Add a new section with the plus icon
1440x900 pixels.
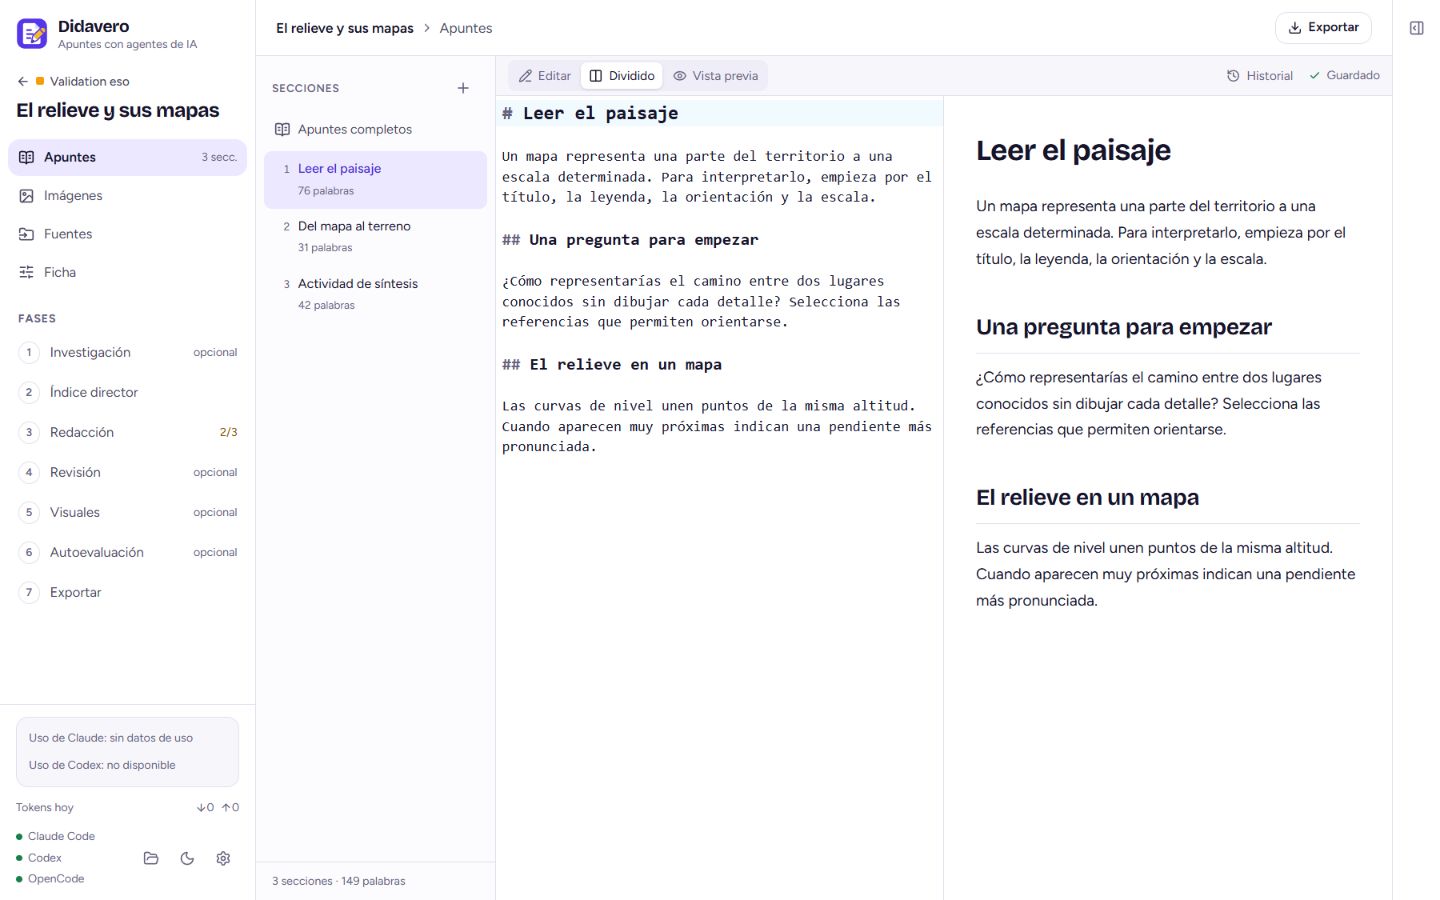tap(463, 88)
